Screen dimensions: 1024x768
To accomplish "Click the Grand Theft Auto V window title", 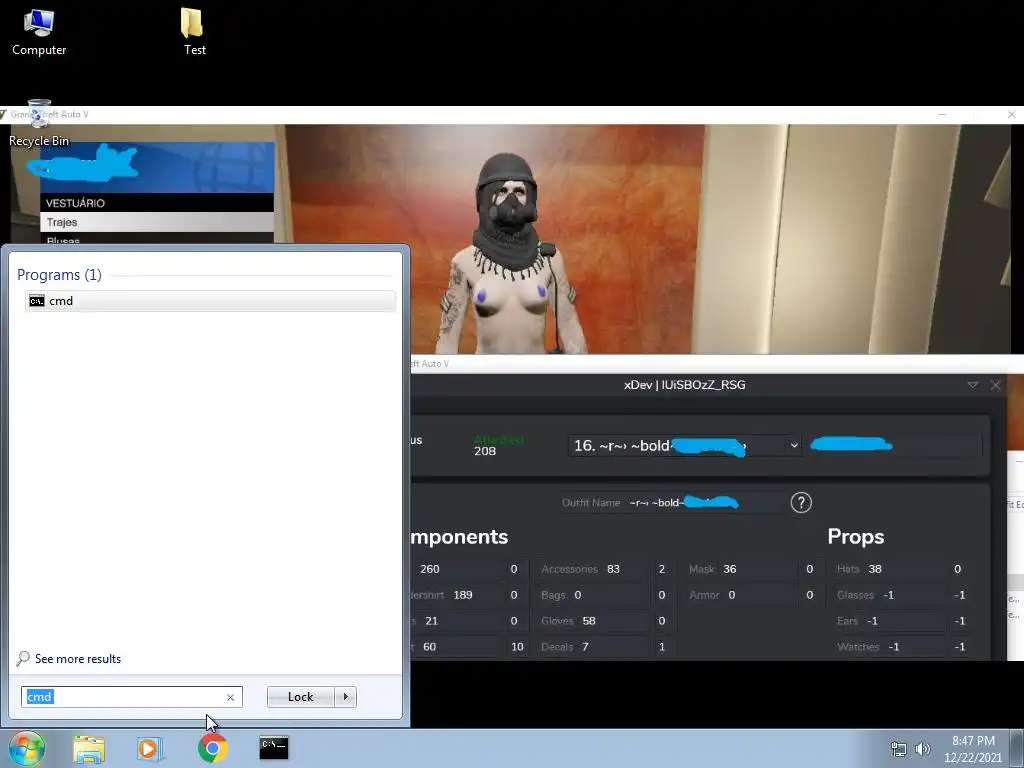I will [x=49, y=114].
